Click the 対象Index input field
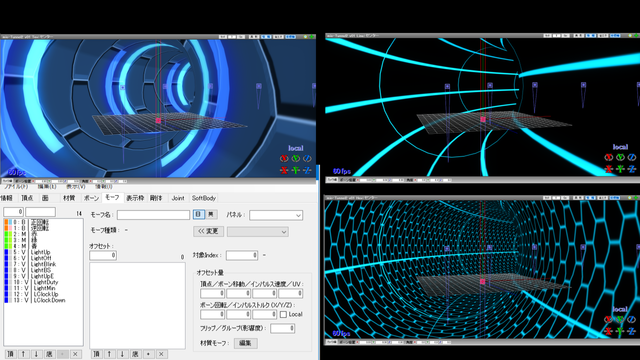640x360 pixels. click(x=242, y=256)
